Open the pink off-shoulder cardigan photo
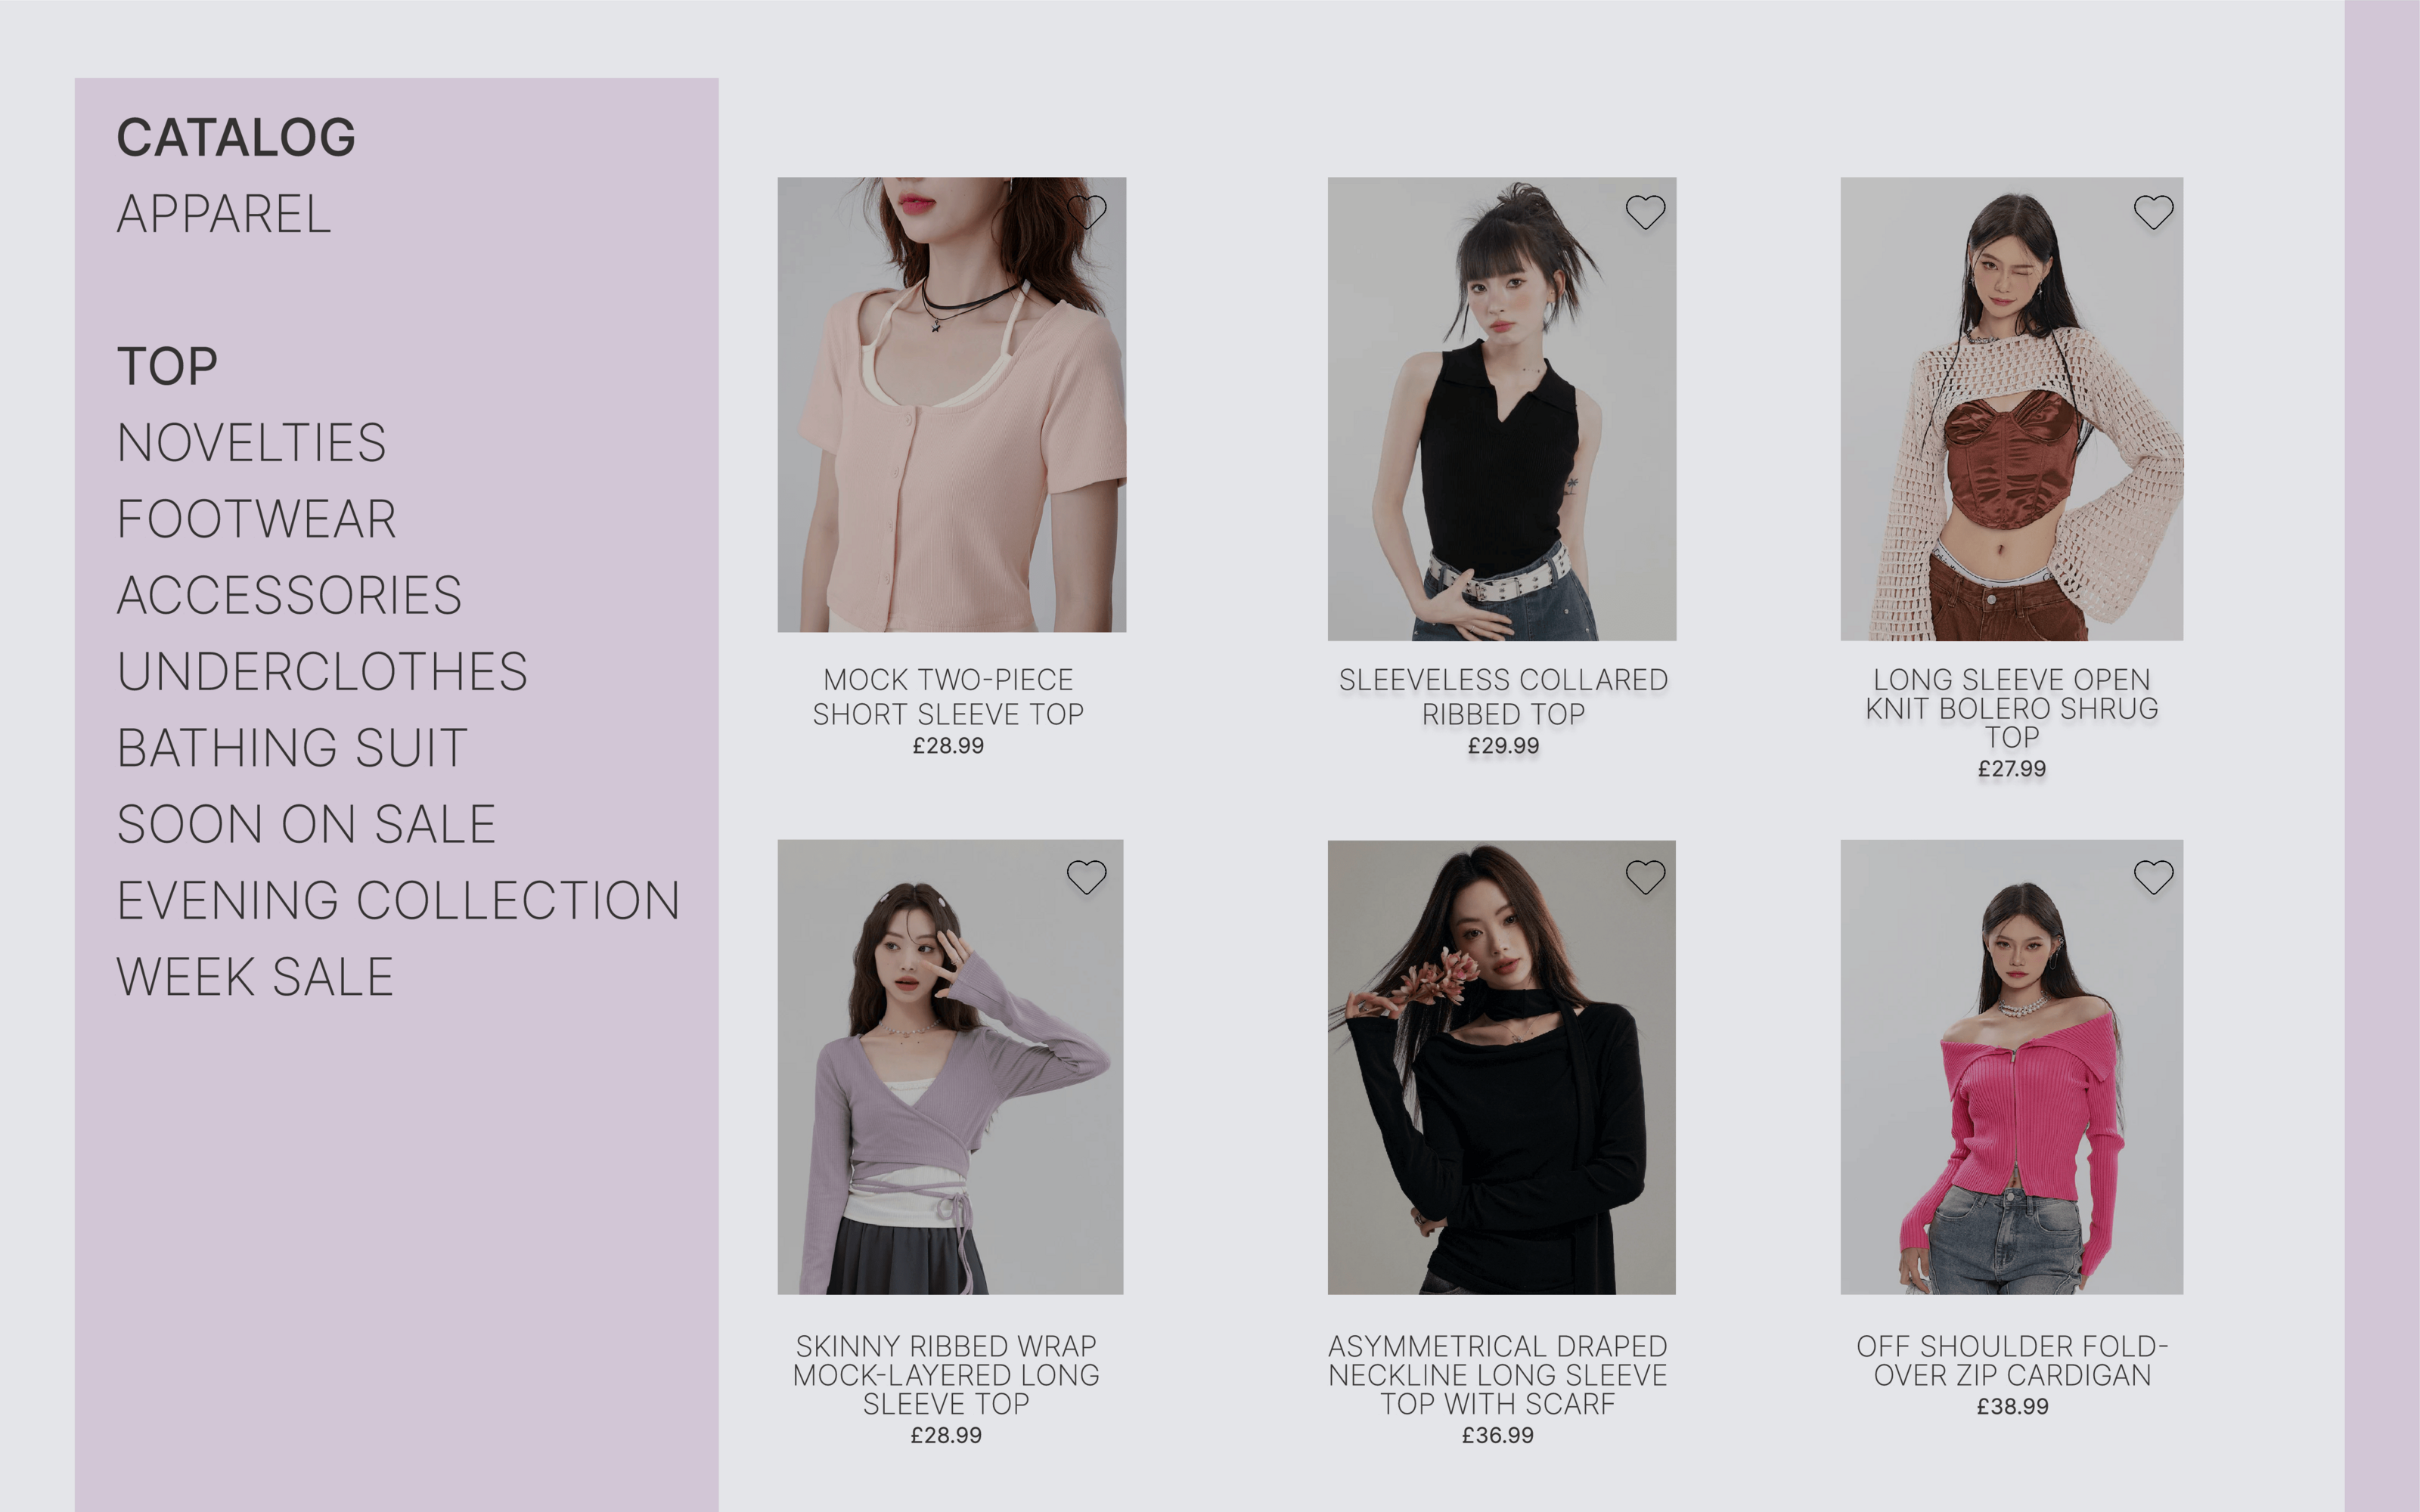This screenshot has width=2420, height=1512. click(x=2011, y=1067)
